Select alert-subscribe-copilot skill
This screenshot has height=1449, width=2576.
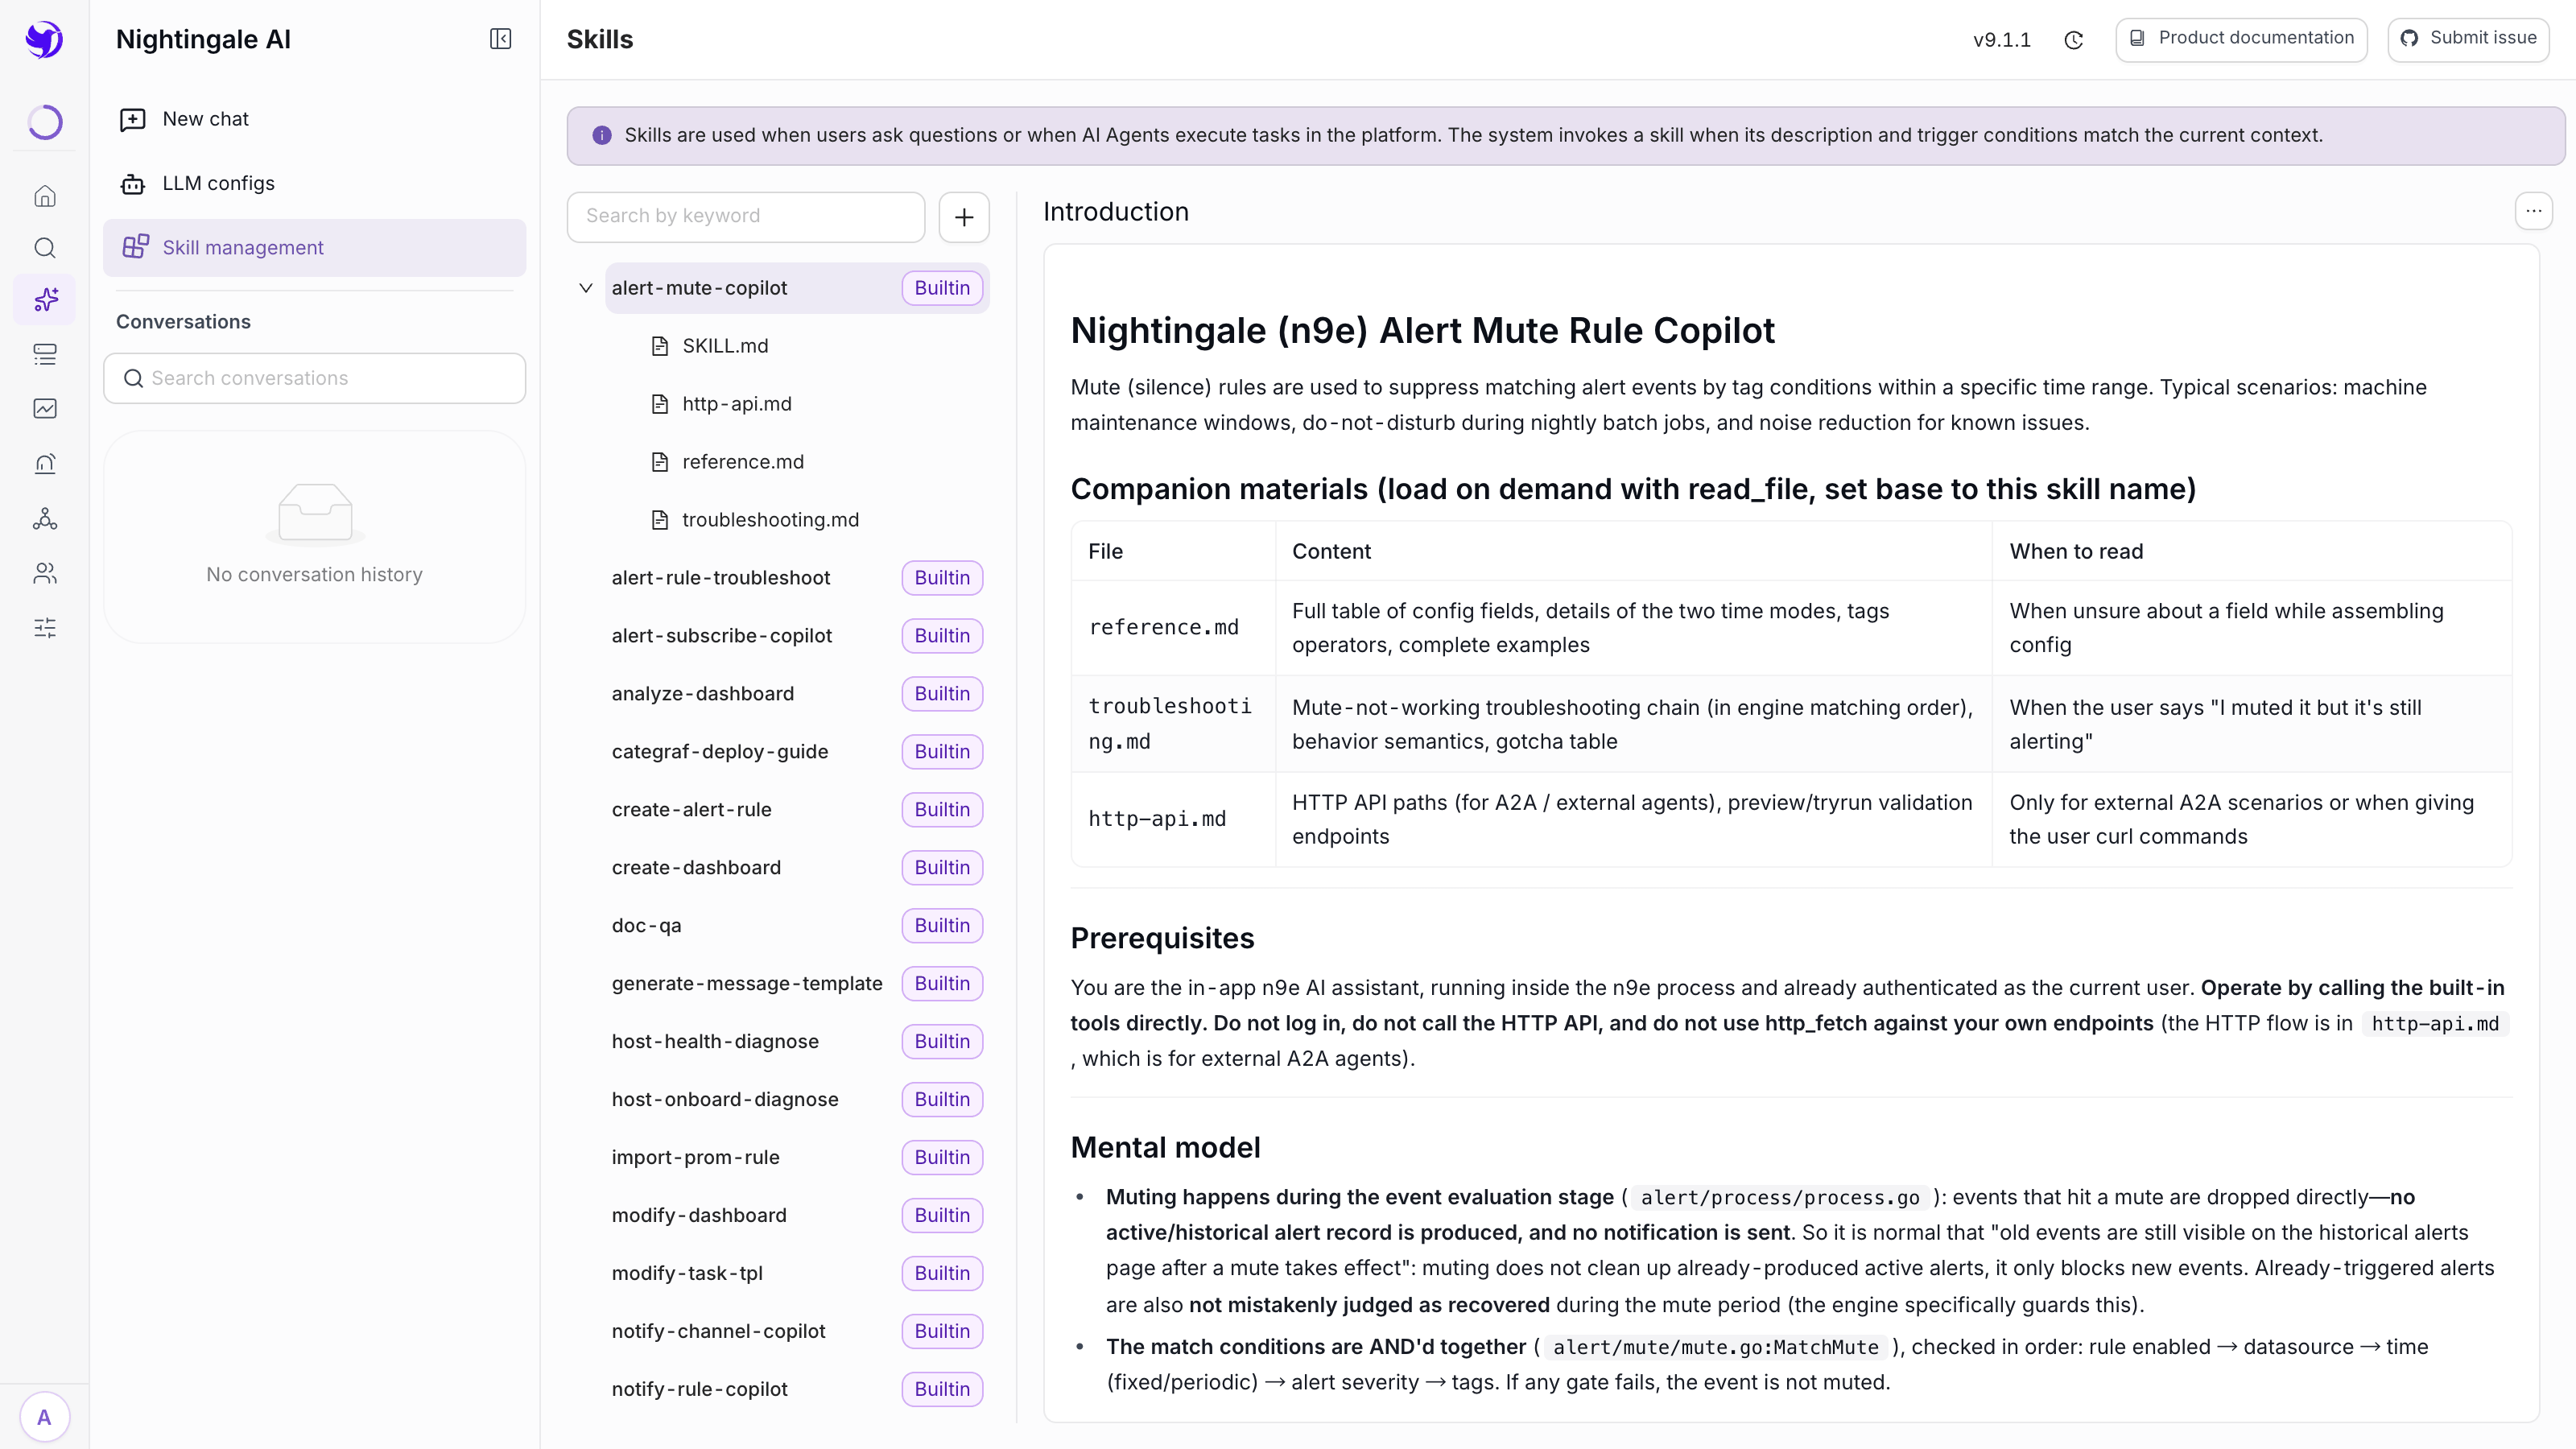tap(797, 636)
